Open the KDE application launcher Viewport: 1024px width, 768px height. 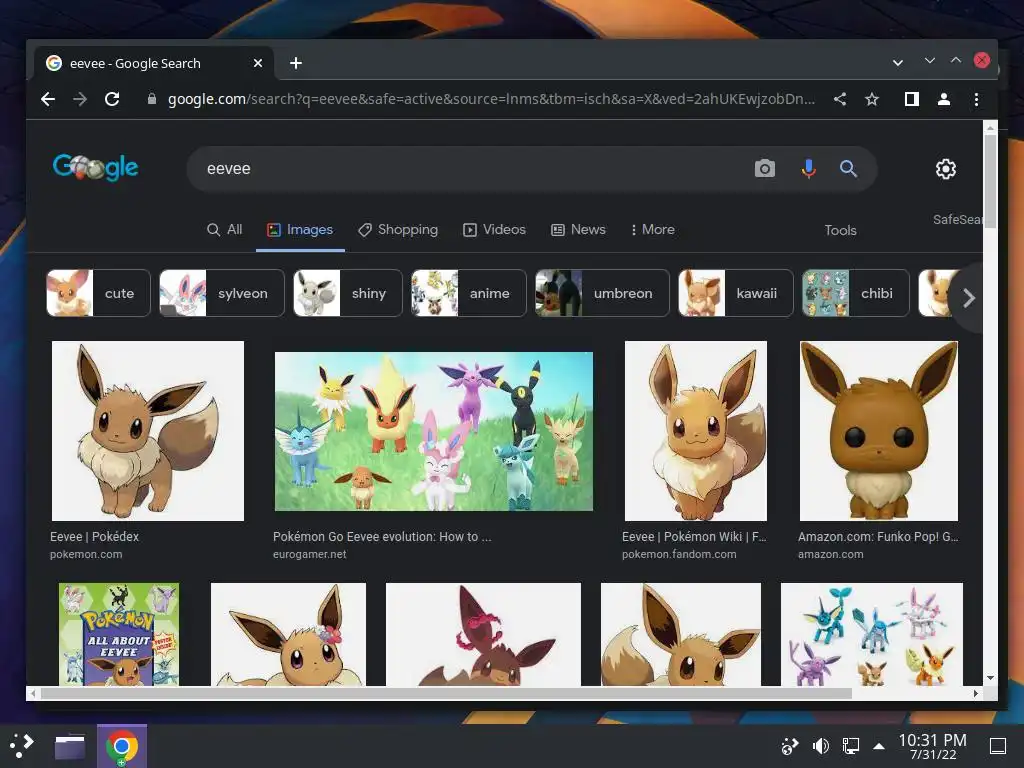click(22, 745)
